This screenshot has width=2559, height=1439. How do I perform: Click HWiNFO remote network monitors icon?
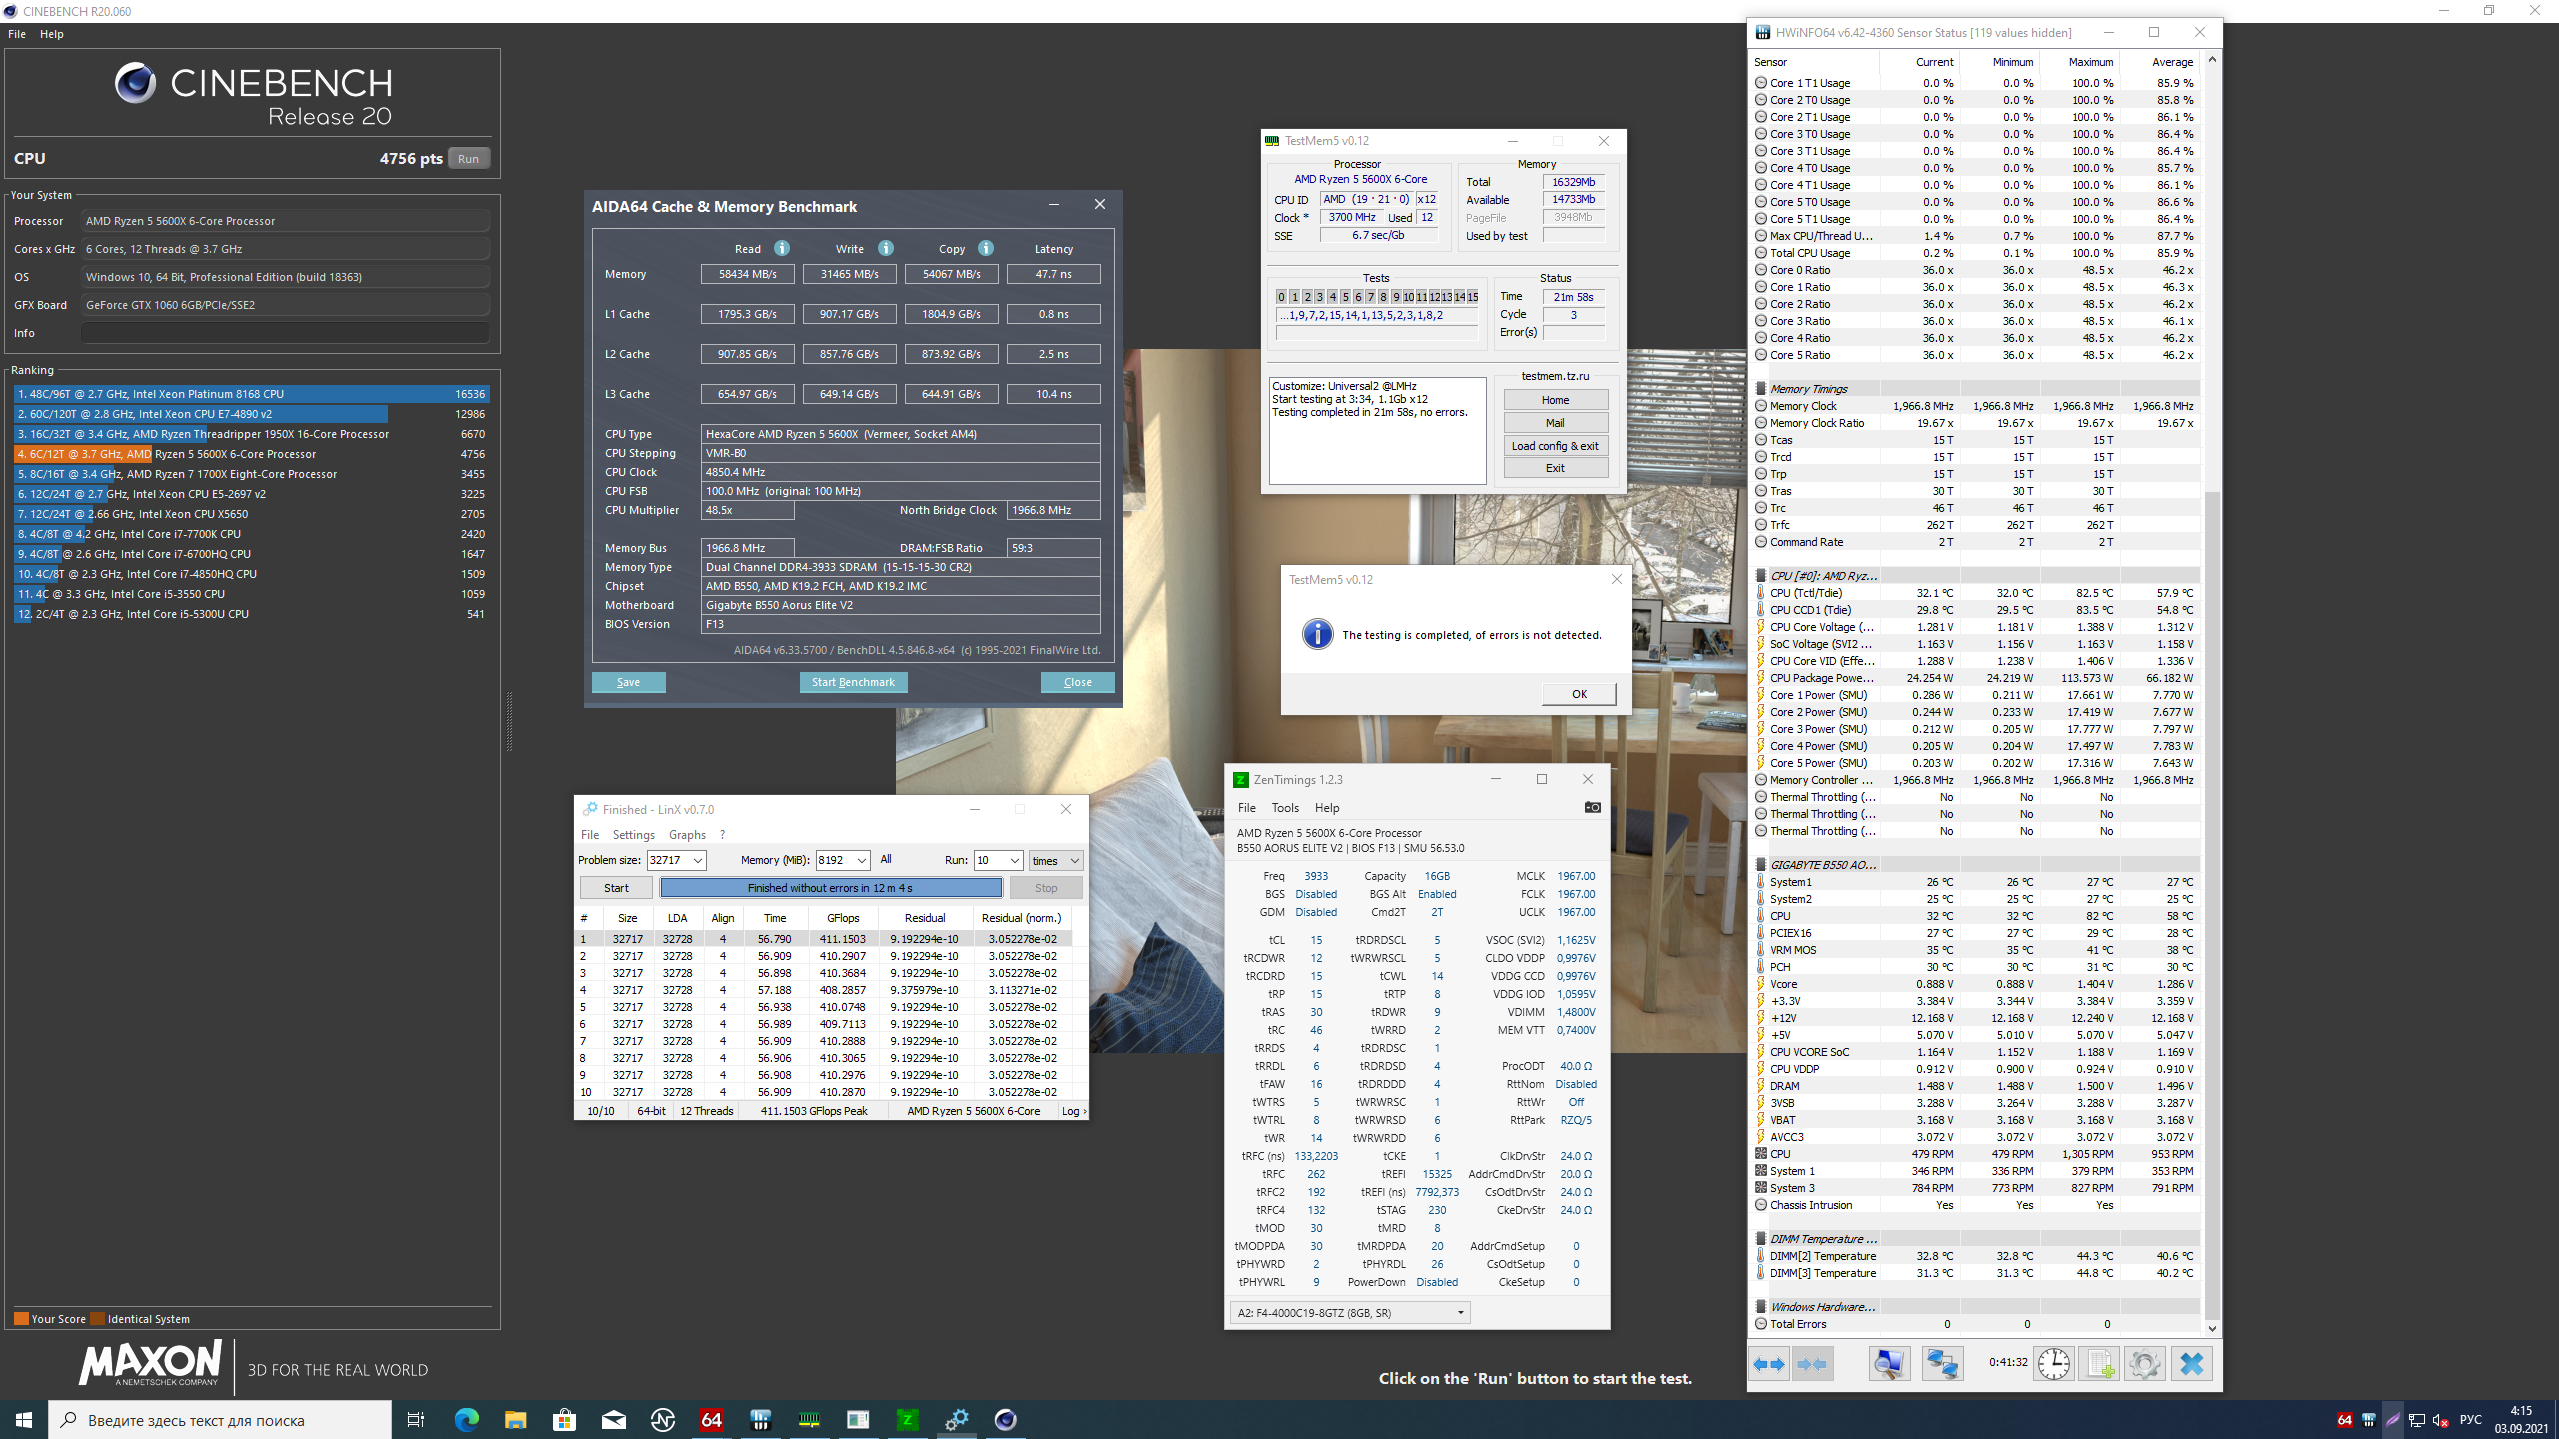[1941, 1364]
